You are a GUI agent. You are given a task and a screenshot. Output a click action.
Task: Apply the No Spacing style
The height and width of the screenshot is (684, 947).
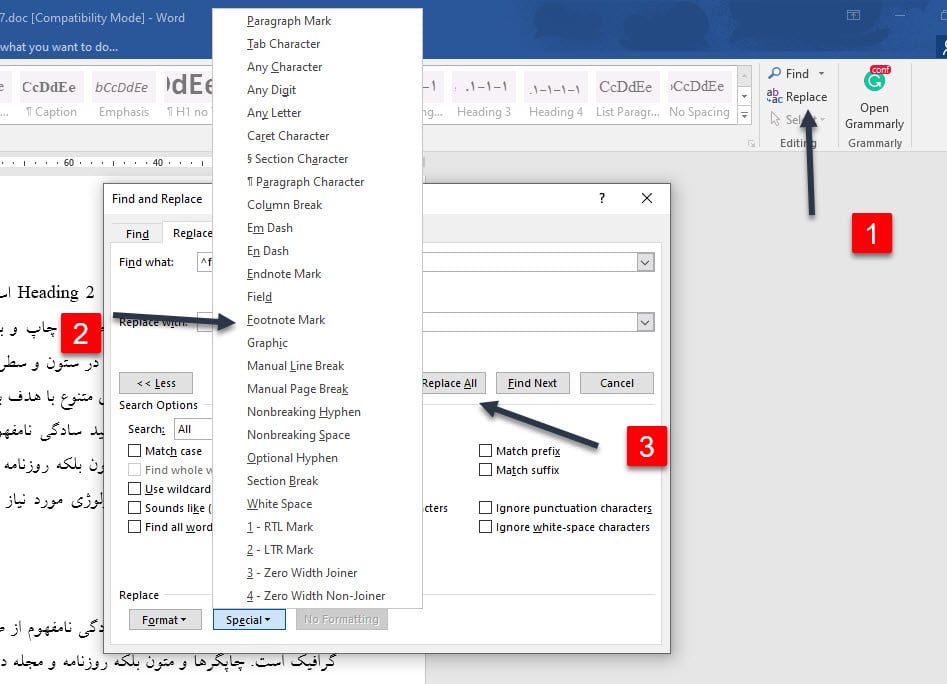699,97
